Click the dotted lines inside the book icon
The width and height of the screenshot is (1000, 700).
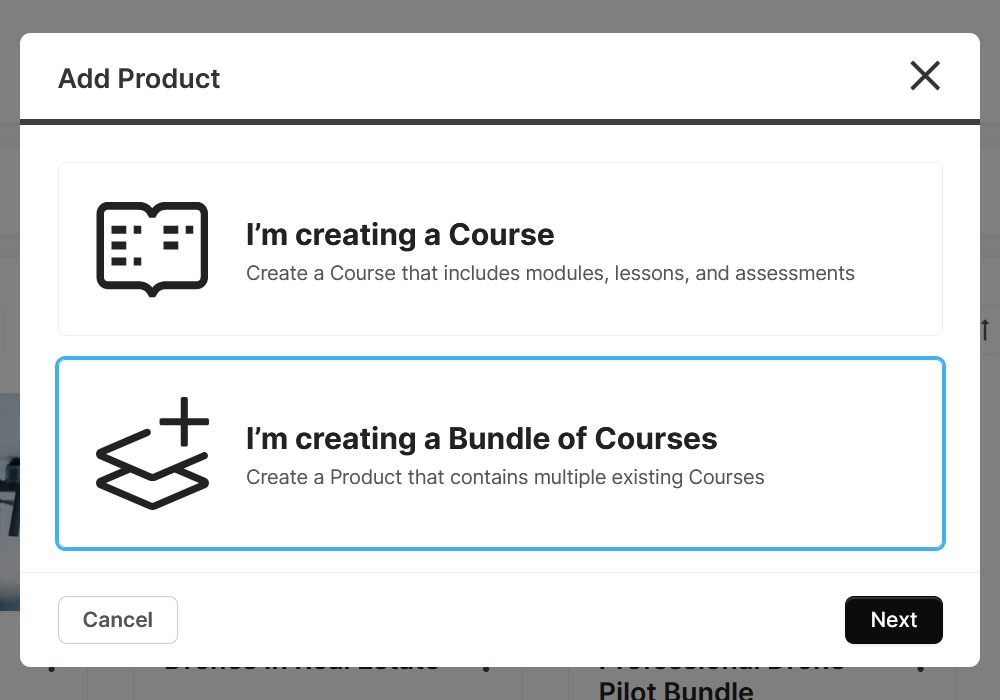[x=150, y=245]
